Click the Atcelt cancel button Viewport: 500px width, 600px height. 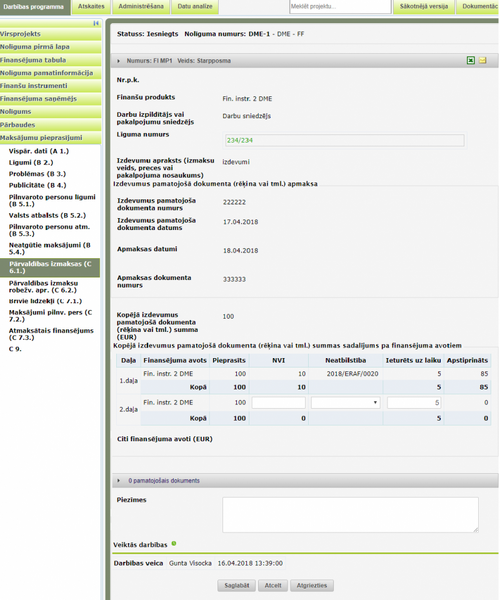(273, 585)
